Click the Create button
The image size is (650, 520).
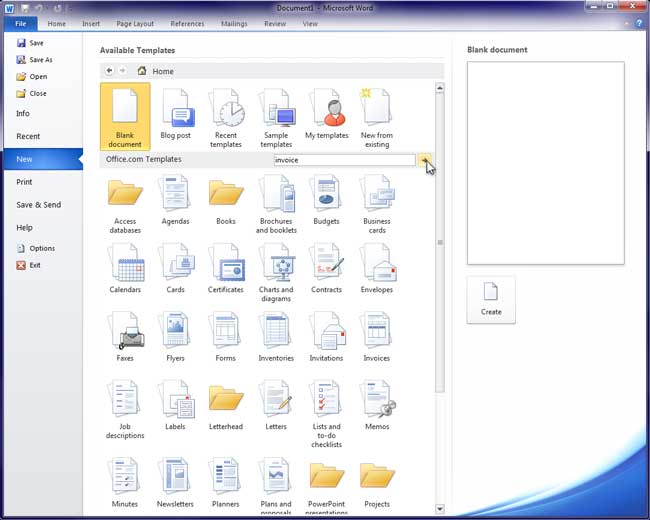(491, 300)
